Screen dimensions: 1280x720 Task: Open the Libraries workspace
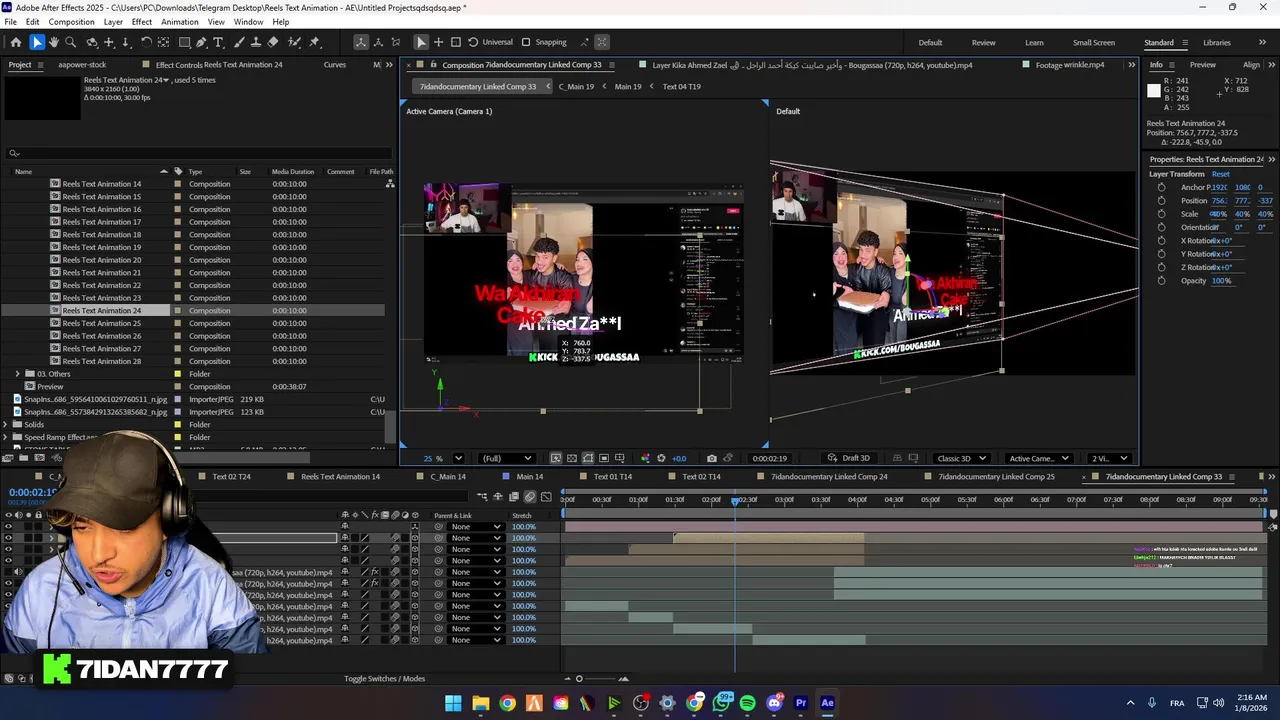[1217, 42]
